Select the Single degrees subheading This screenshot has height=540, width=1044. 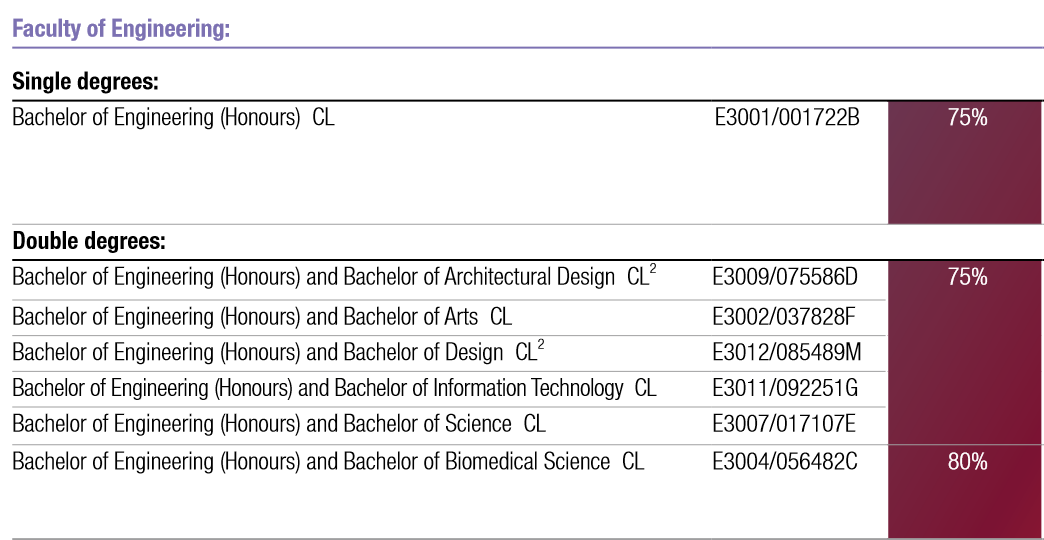(x=86, y=81)
